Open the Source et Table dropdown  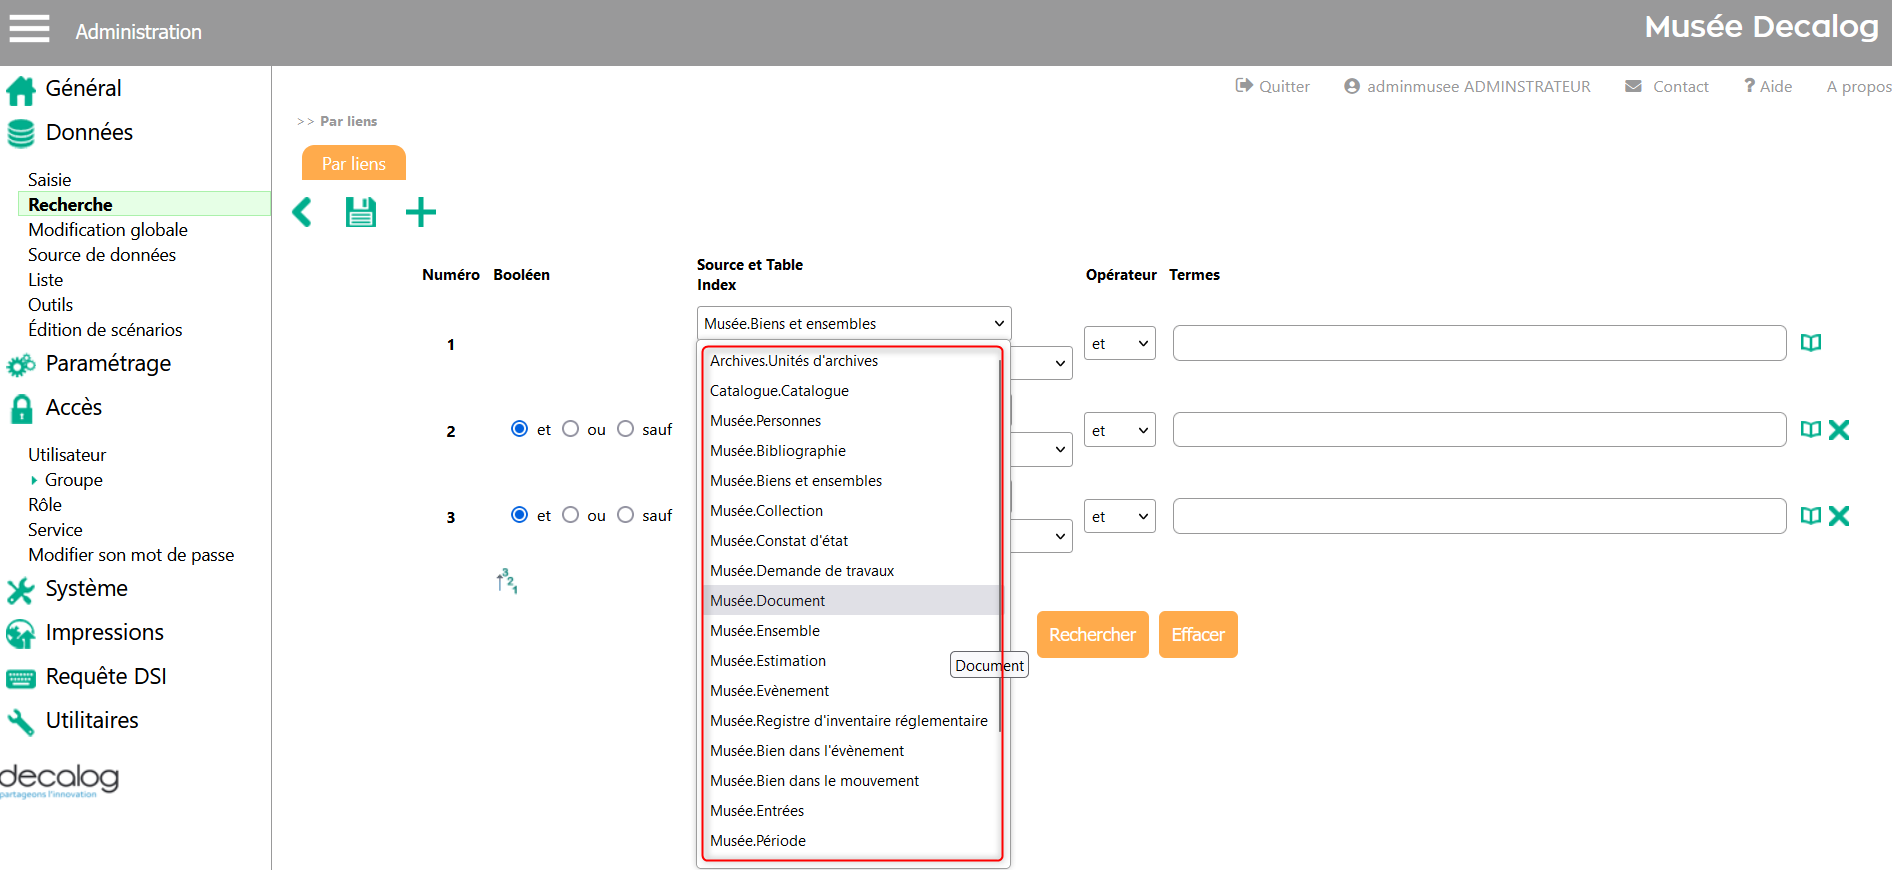pos(853,323)
